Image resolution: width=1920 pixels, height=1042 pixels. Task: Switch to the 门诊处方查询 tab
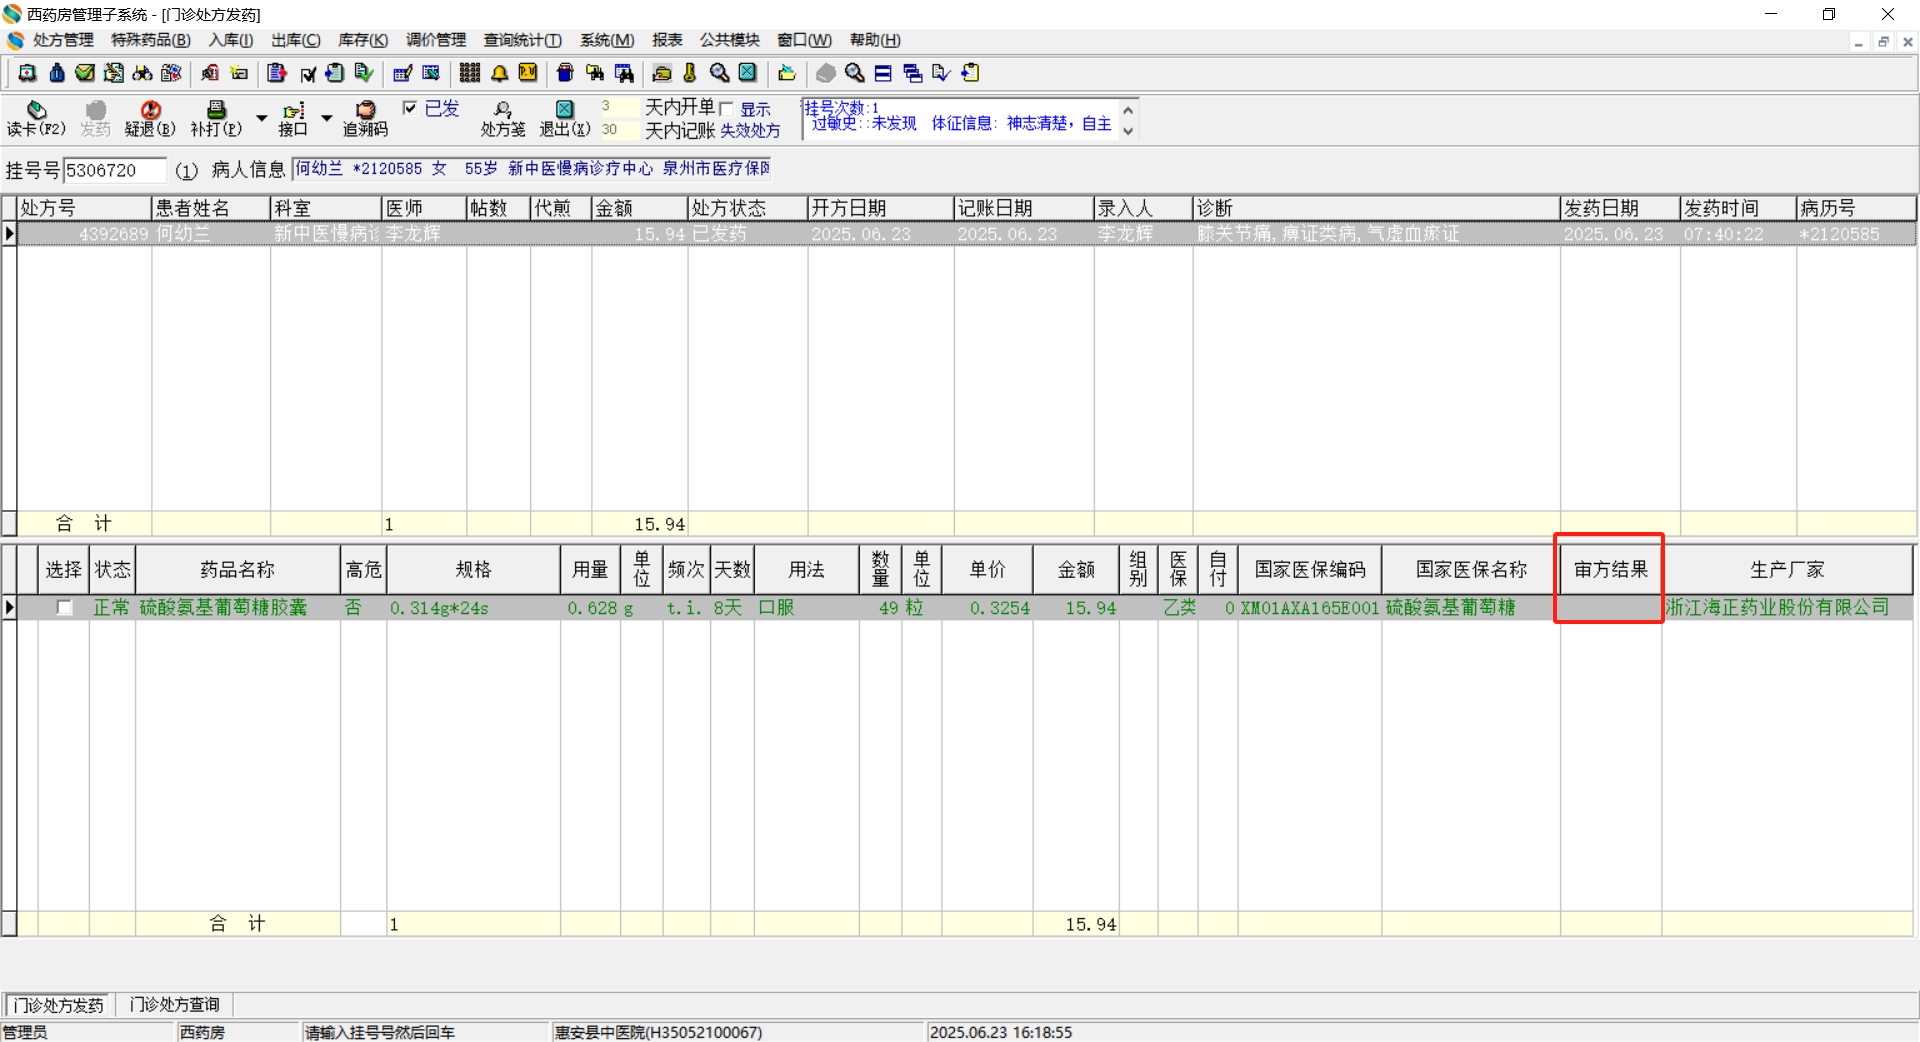[174, 1004]
